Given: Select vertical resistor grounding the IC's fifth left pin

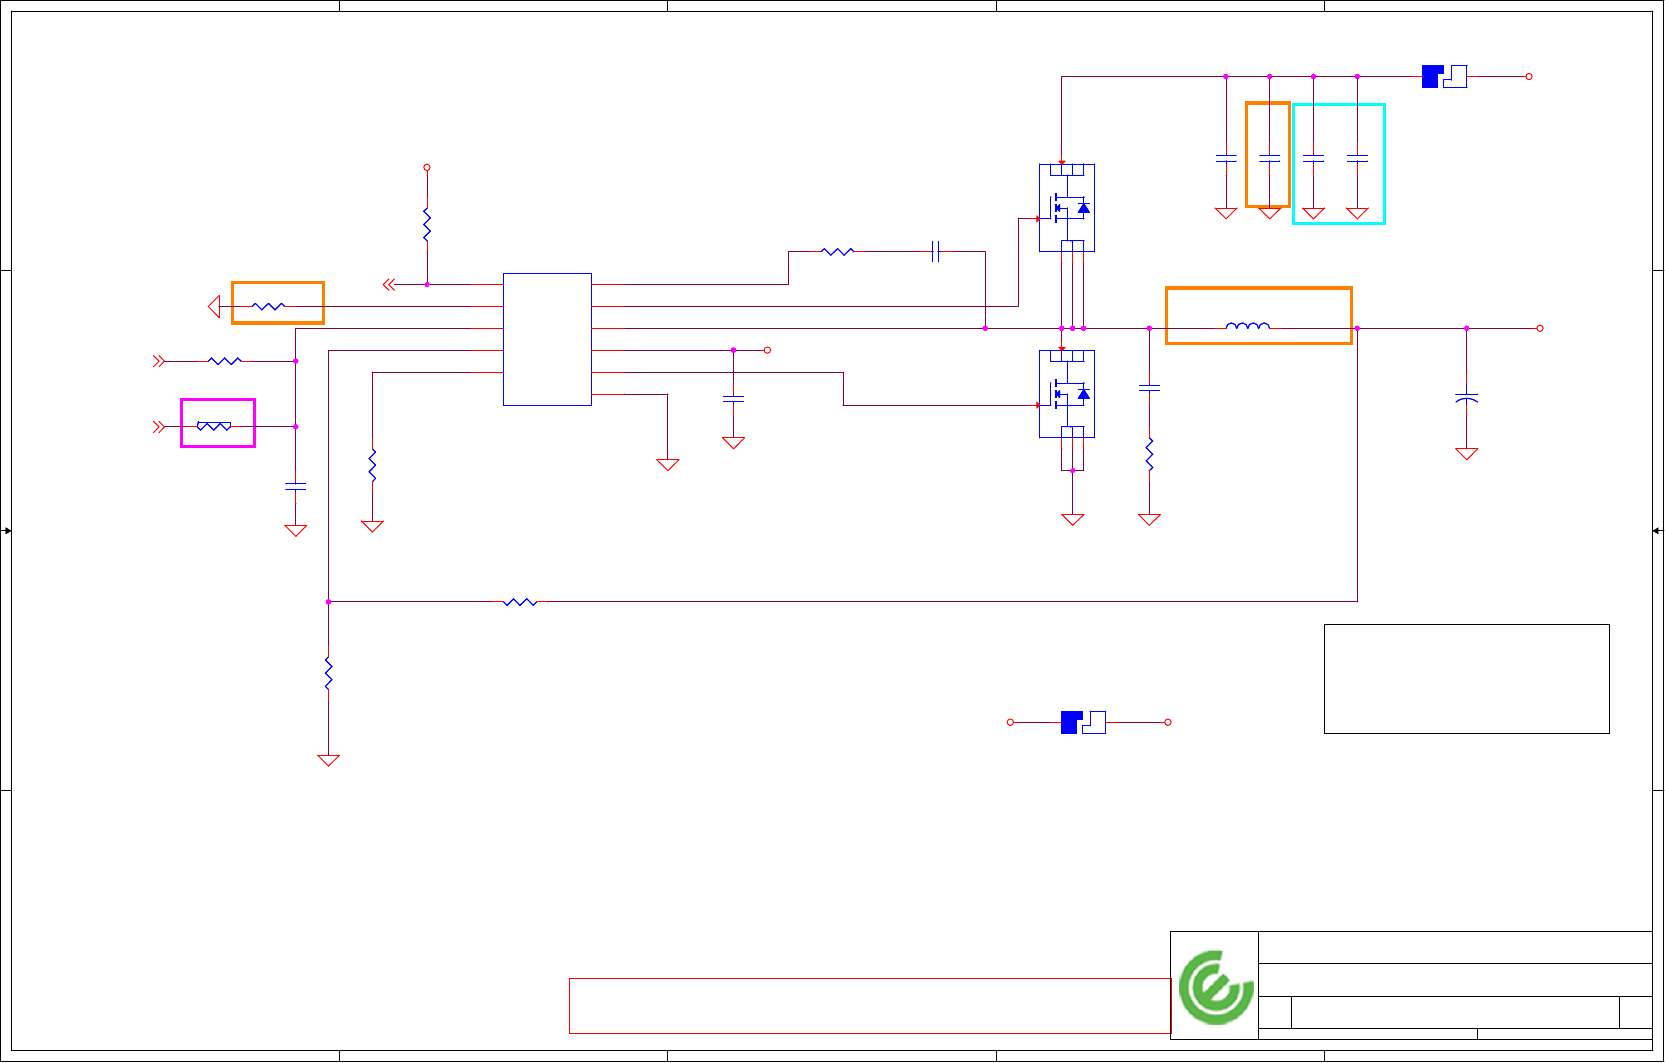Looking at the screenshot, I should (372, 466).
